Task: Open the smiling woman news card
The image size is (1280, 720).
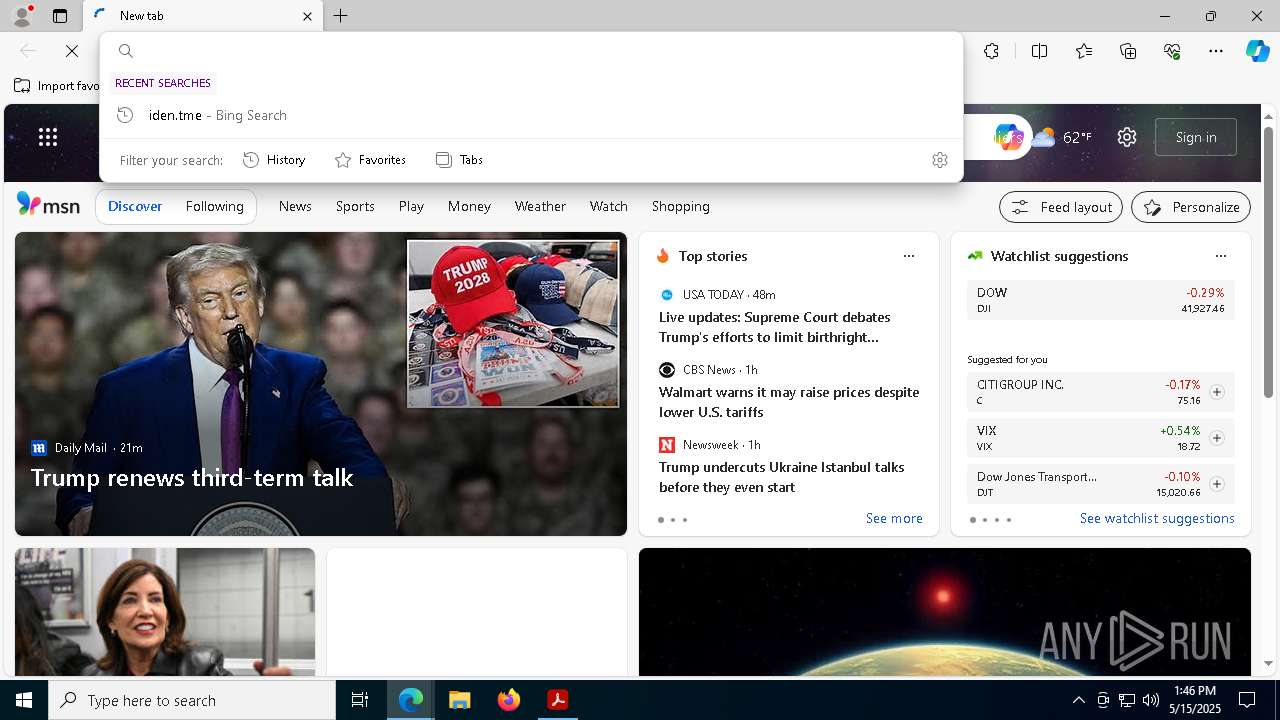Action: click(x=165, y=612)
